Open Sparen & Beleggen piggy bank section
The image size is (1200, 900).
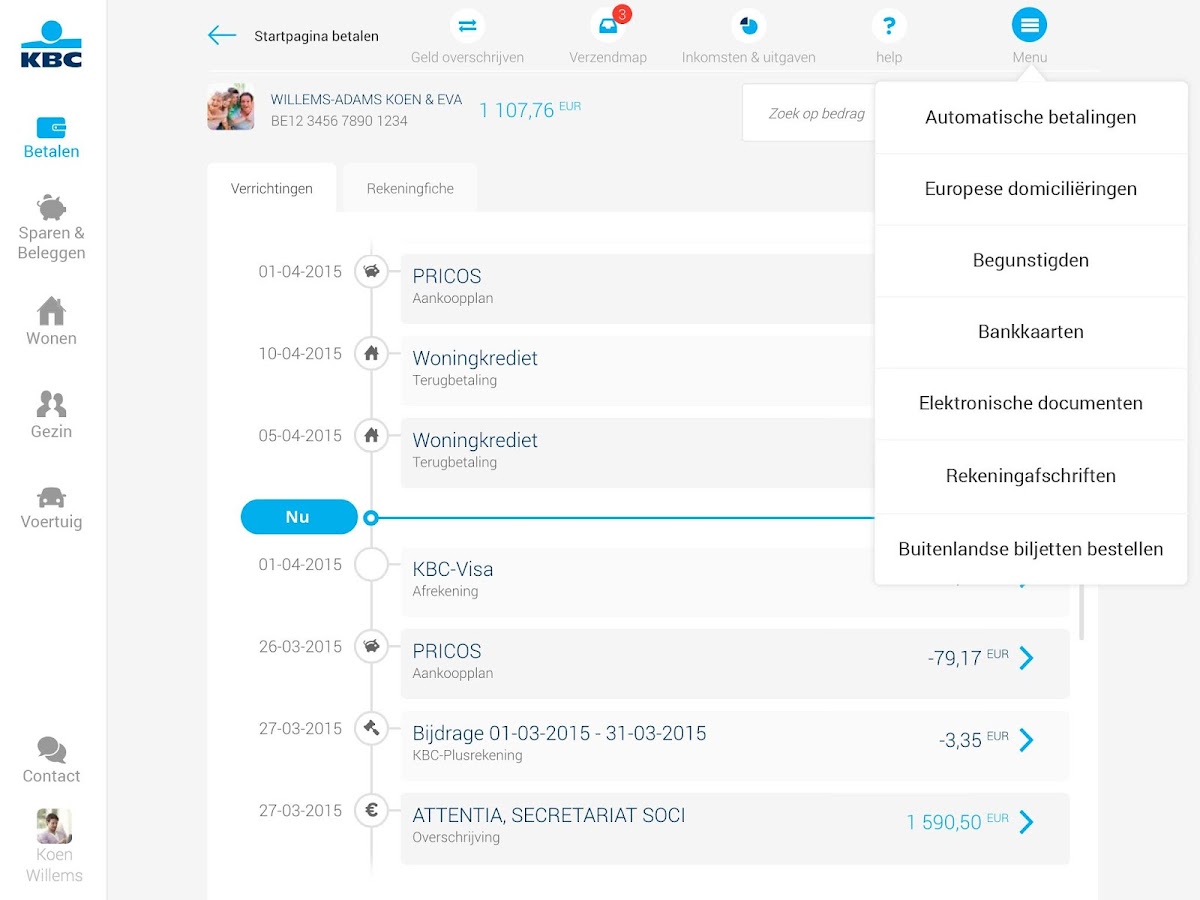pyautogui.click(x=51, y=227)
